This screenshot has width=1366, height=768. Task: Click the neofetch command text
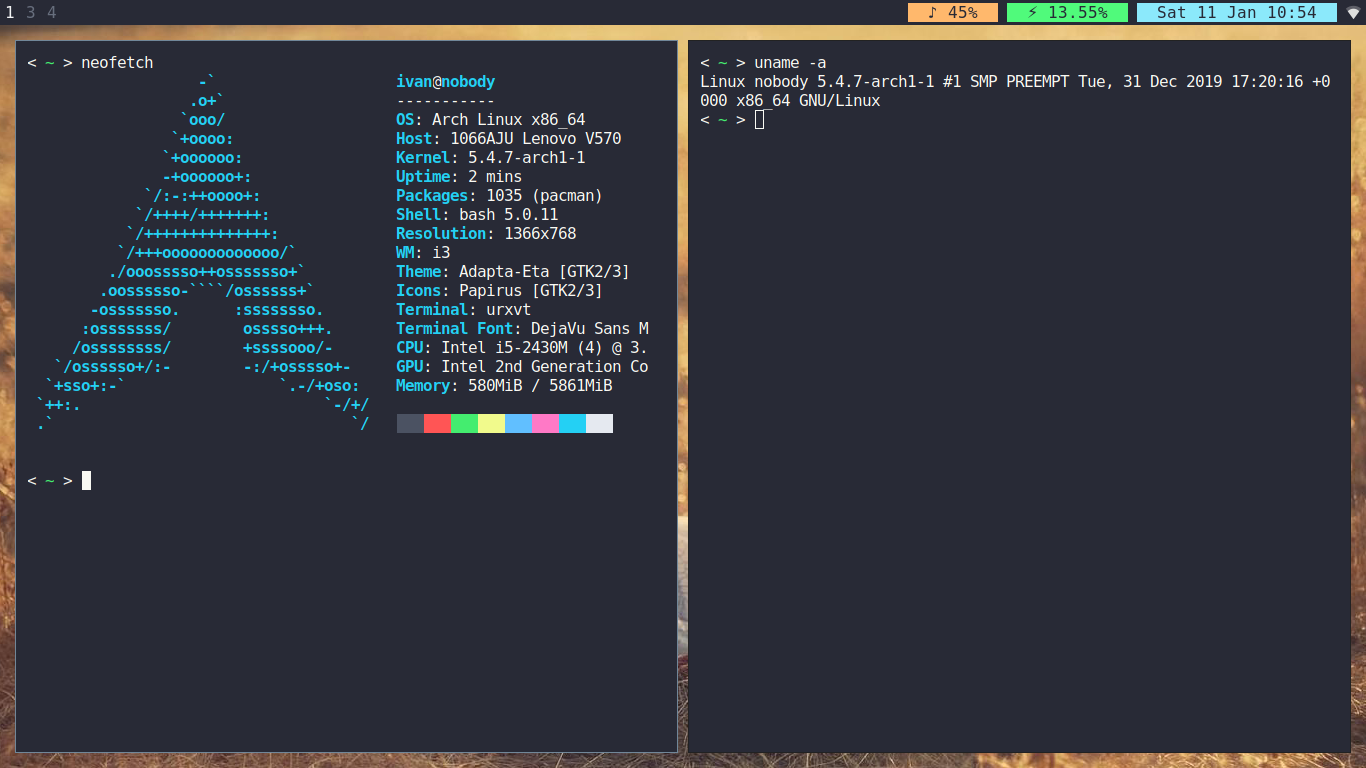coord(117,63)
